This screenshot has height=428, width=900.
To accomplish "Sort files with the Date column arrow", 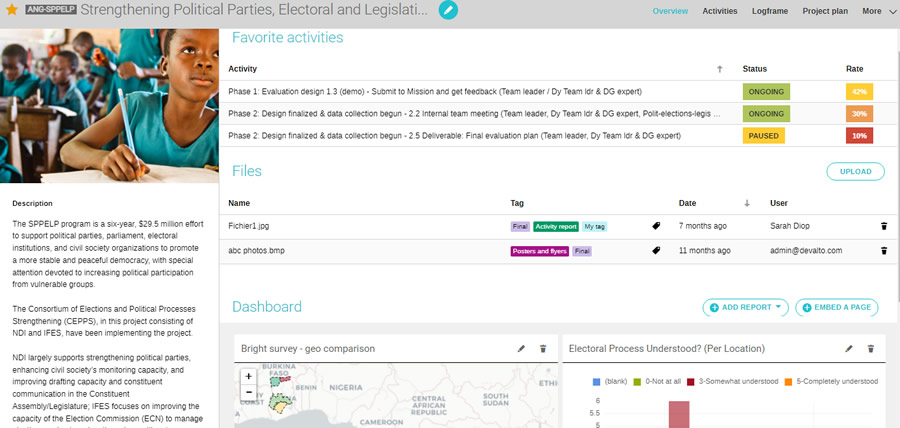I will [x=747, y=203].
